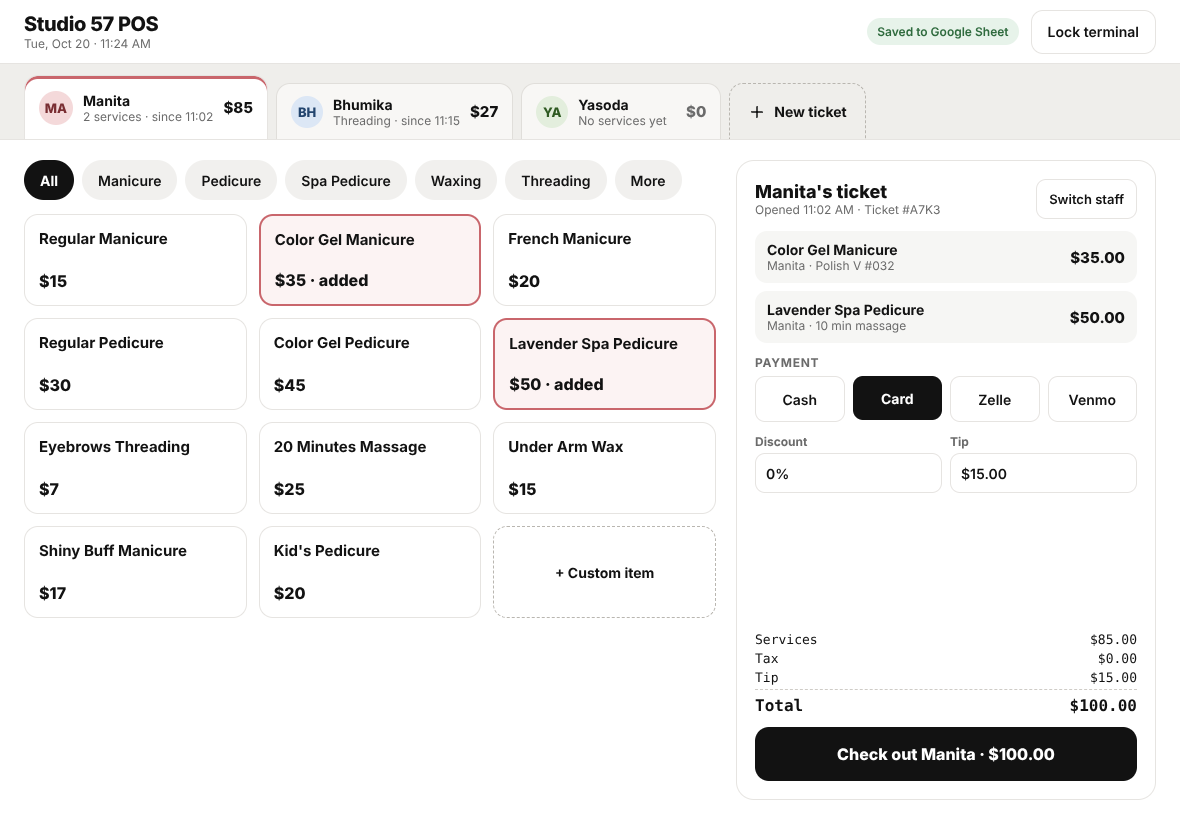Screen dimensions: 1180x820
Task: Filter services by Waxing
Action: point(456,181)
